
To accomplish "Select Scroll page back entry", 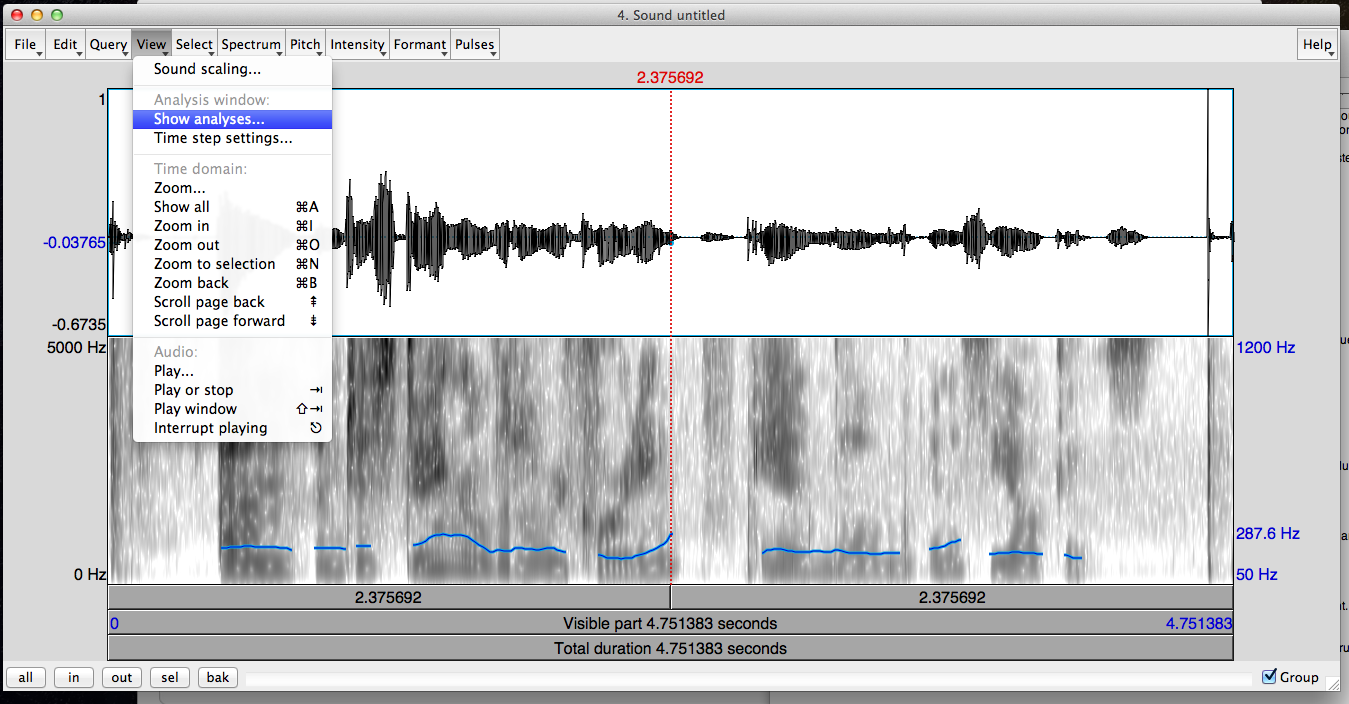I will click(x=232, y=302).
